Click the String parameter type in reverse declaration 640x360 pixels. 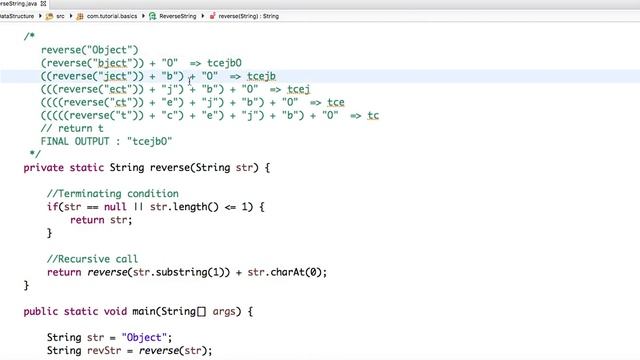213,167
